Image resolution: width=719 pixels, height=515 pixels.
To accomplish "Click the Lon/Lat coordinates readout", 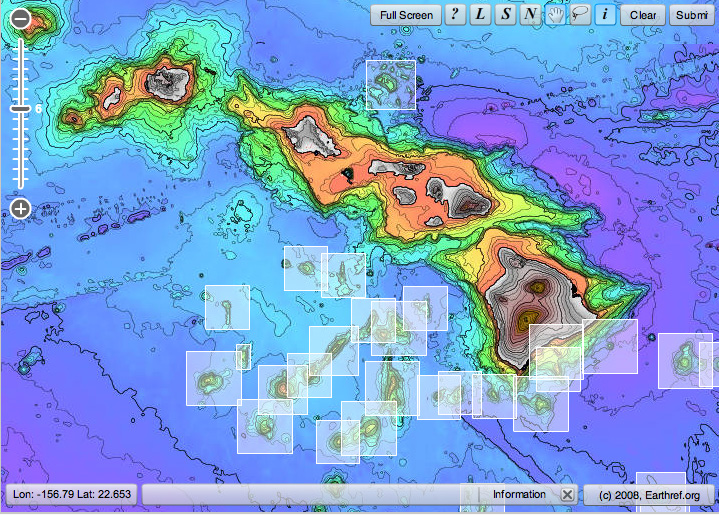I will click(x=70, y=495).
